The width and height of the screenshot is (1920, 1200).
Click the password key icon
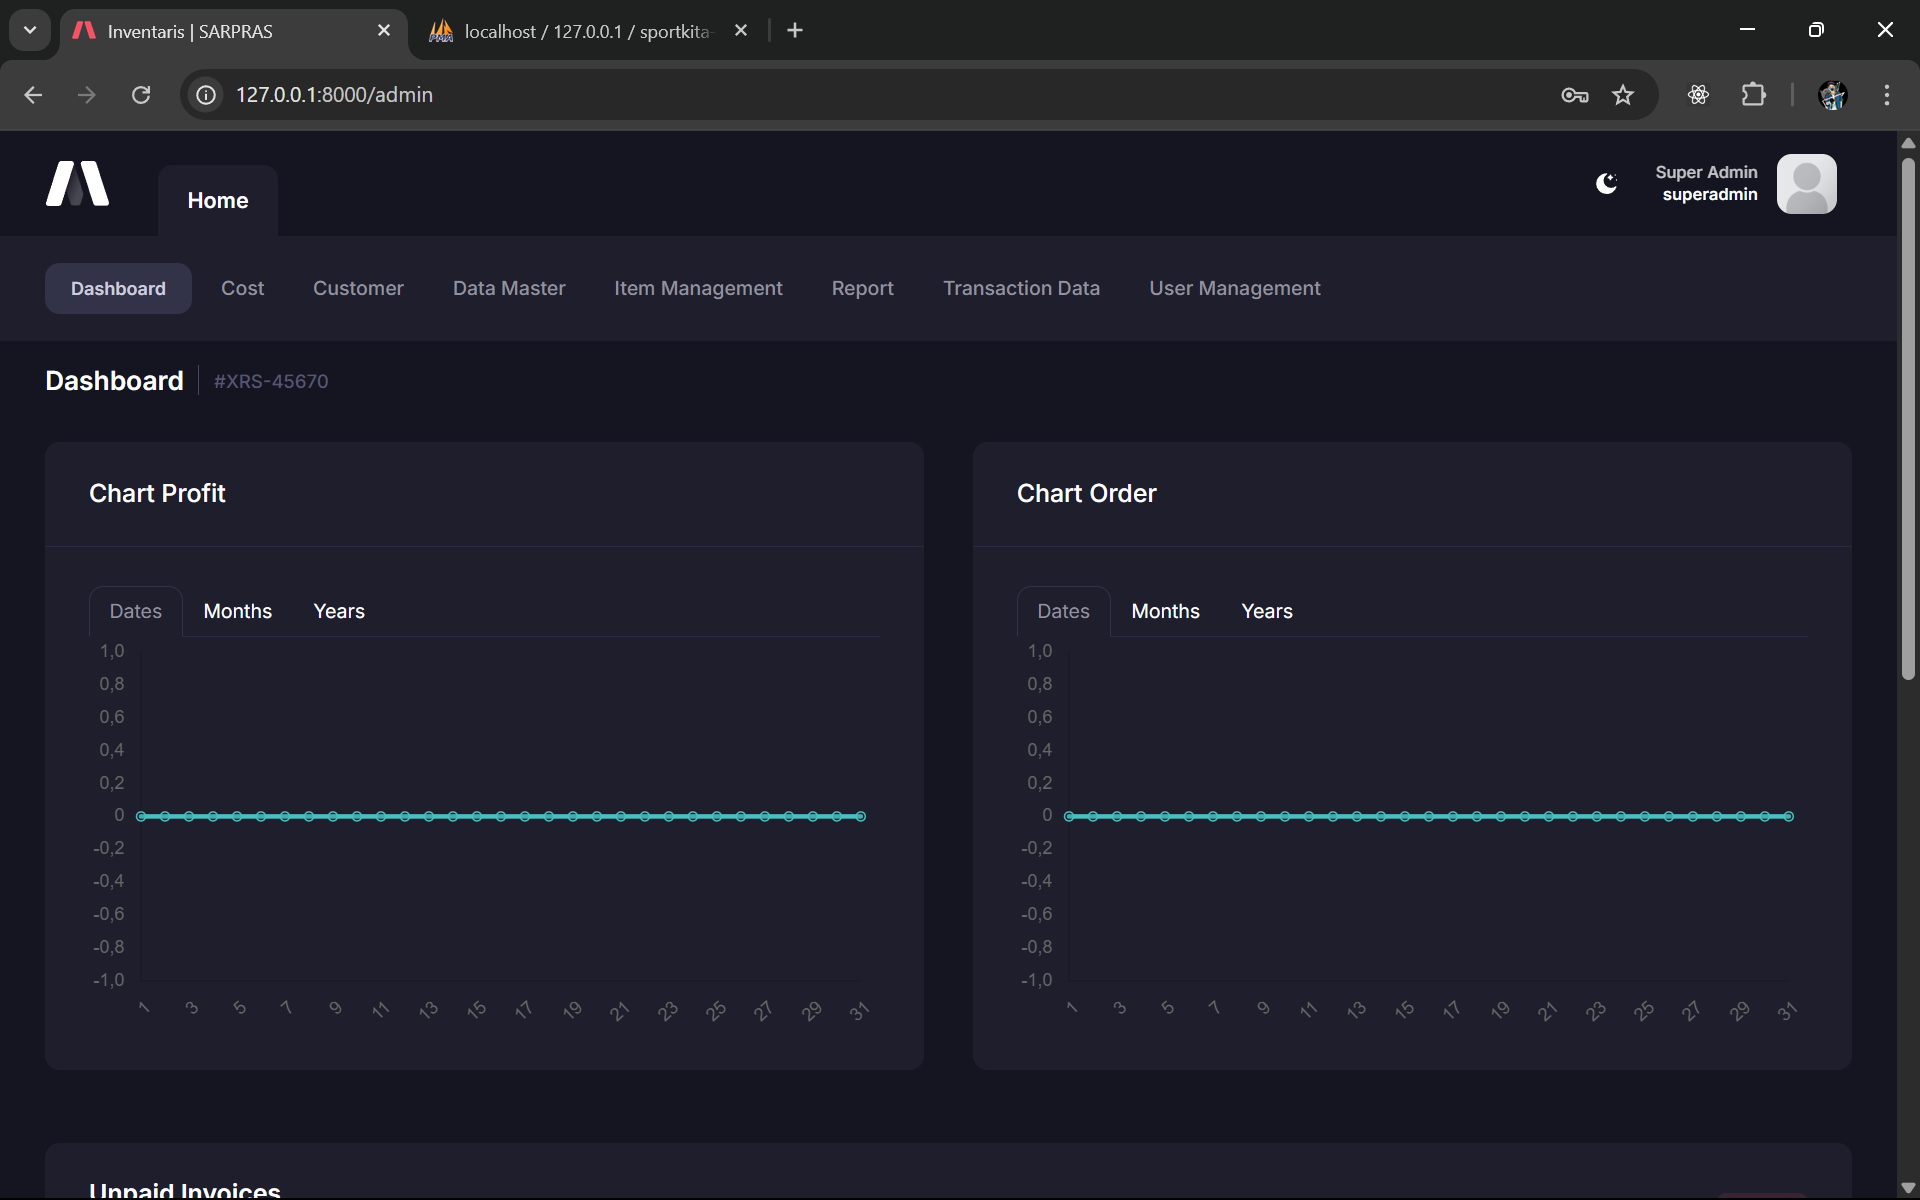coord(1574,95)
